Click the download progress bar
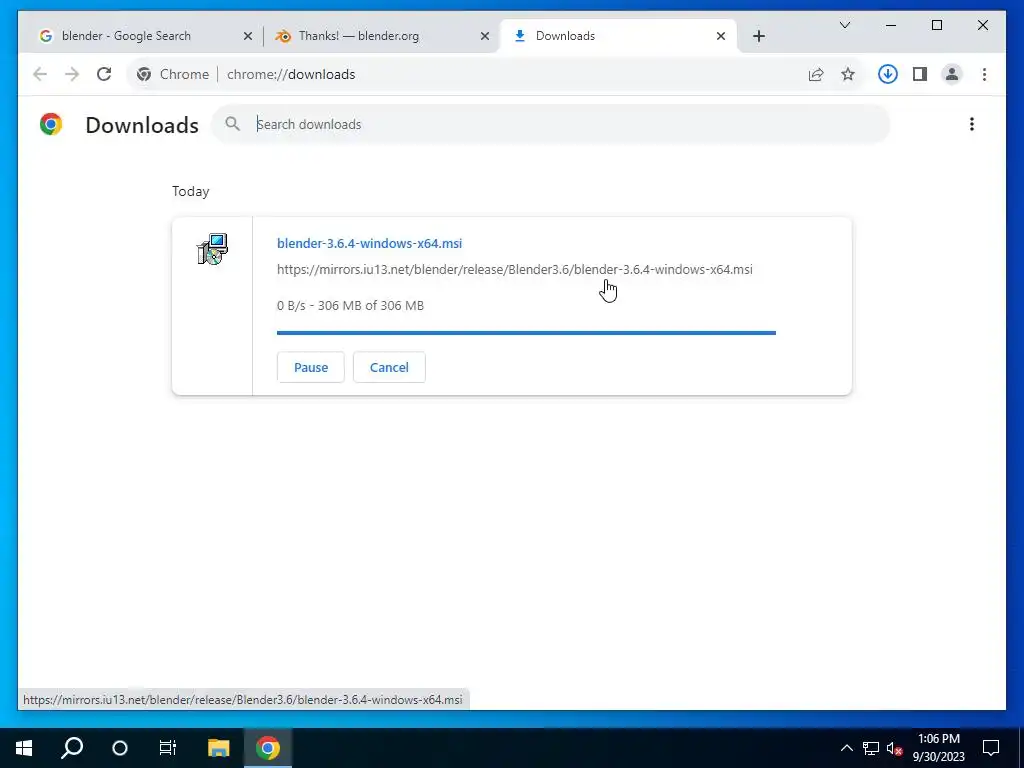Screen dimensions: 1024x768 [x=526, y=333]
